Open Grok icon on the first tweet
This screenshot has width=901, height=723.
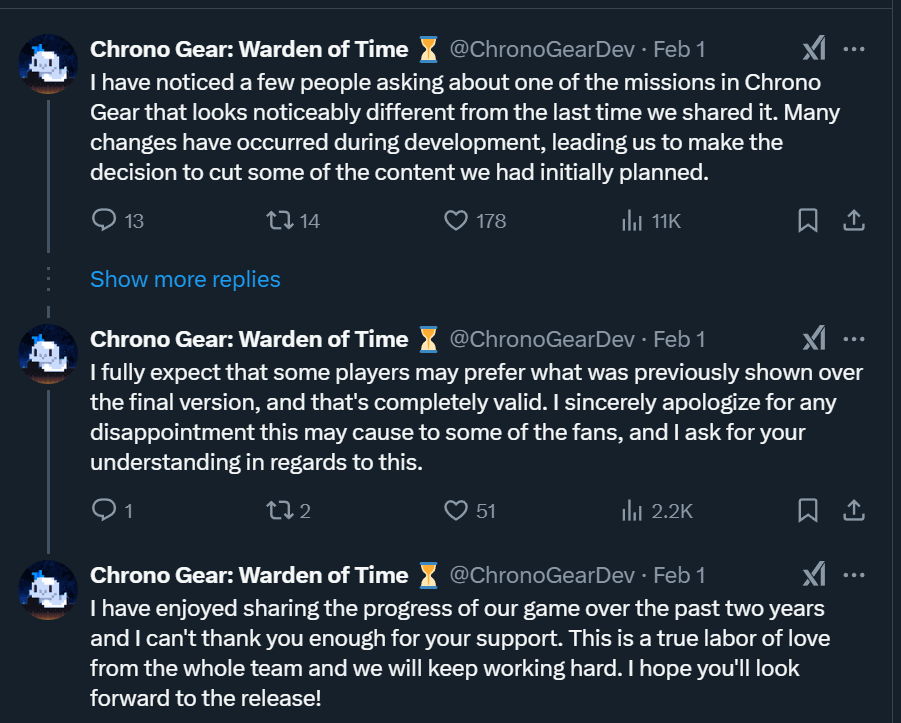coord(814,49)
